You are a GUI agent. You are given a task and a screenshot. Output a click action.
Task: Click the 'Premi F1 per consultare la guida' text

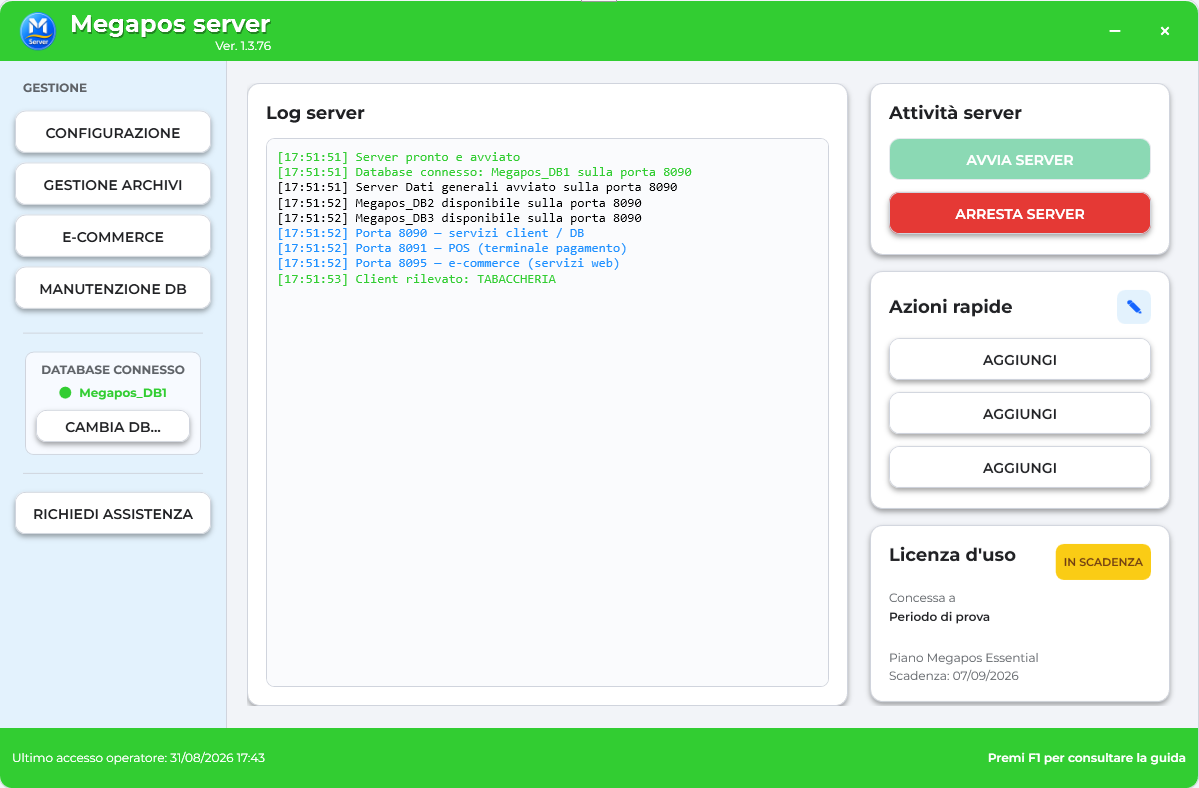pos(1087,758)
